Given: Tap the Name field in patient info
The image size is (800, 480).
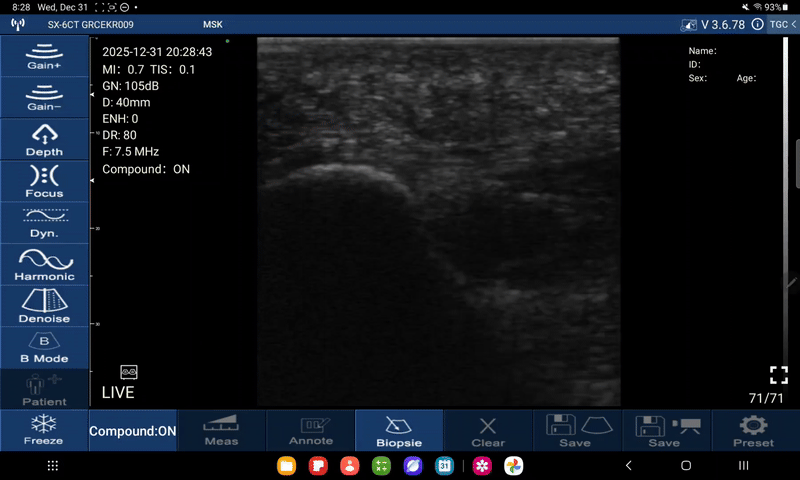Looking at the screenshot, I should point(703,51).
